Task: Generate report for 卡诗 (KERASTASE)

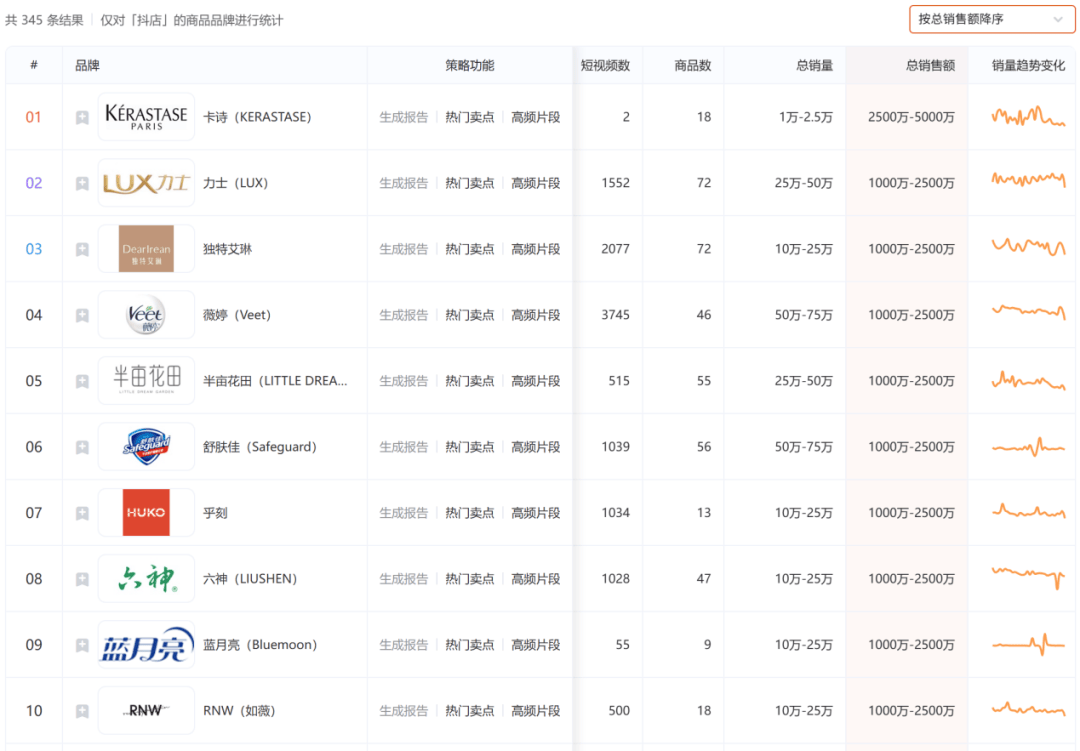Action: pos(404,117)
